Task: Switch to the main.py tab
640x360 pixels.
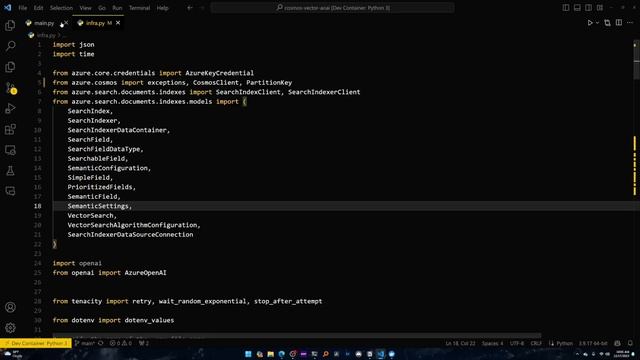Action: point(44,23)
